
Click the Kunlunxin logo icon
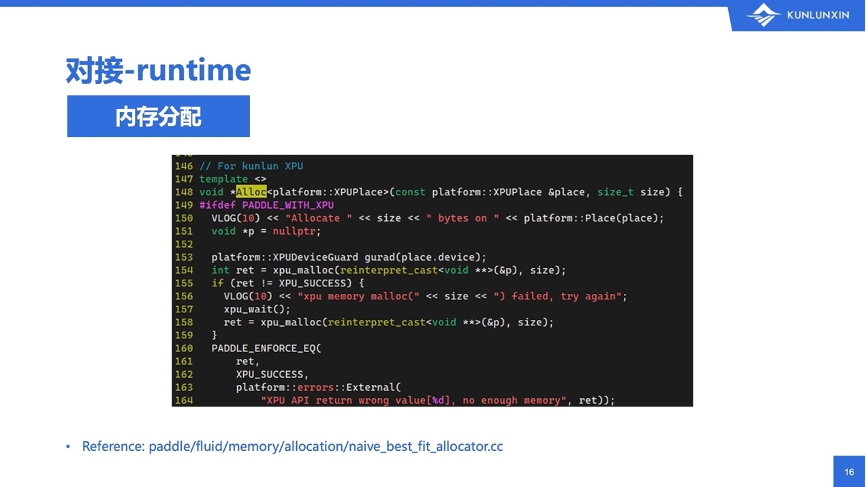point(763,15)
